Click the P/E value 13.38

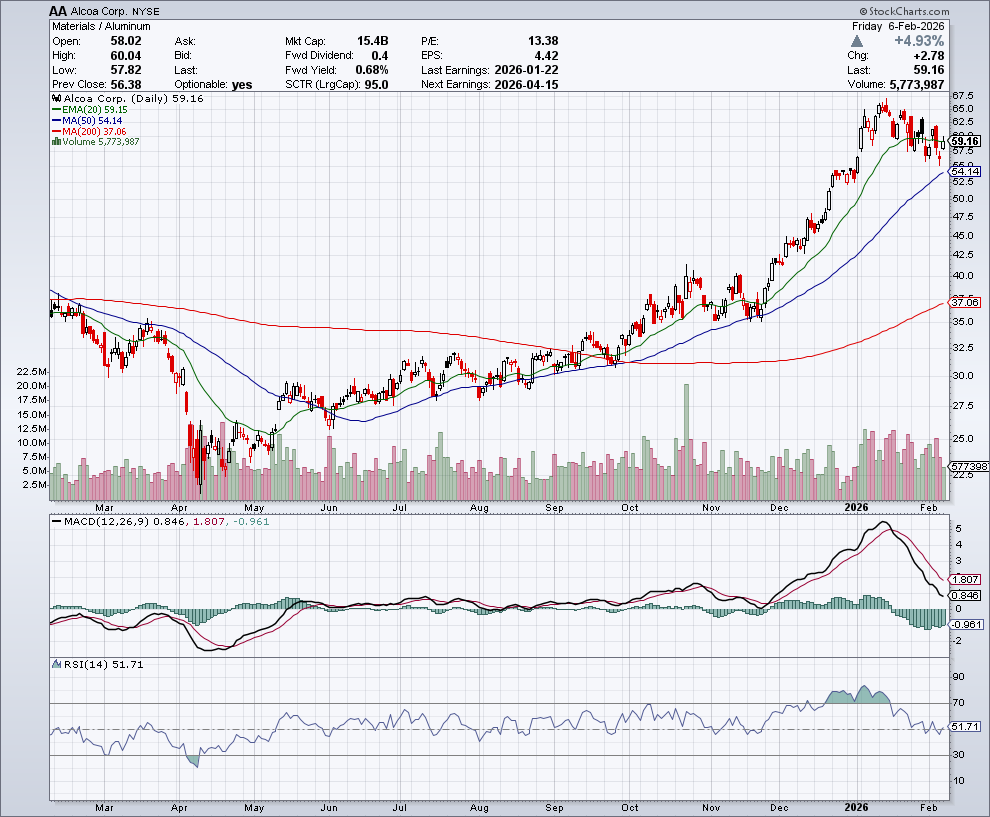[543, 41]
